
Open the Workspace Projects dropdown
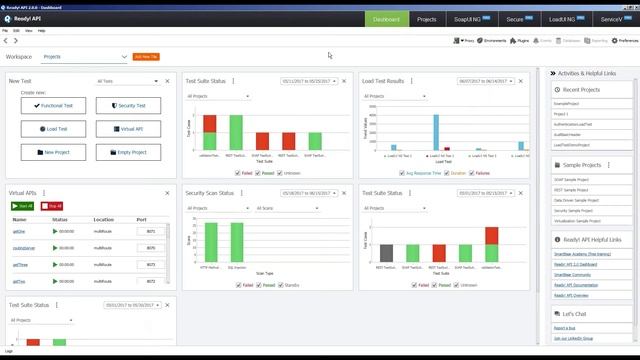point(85,57)
